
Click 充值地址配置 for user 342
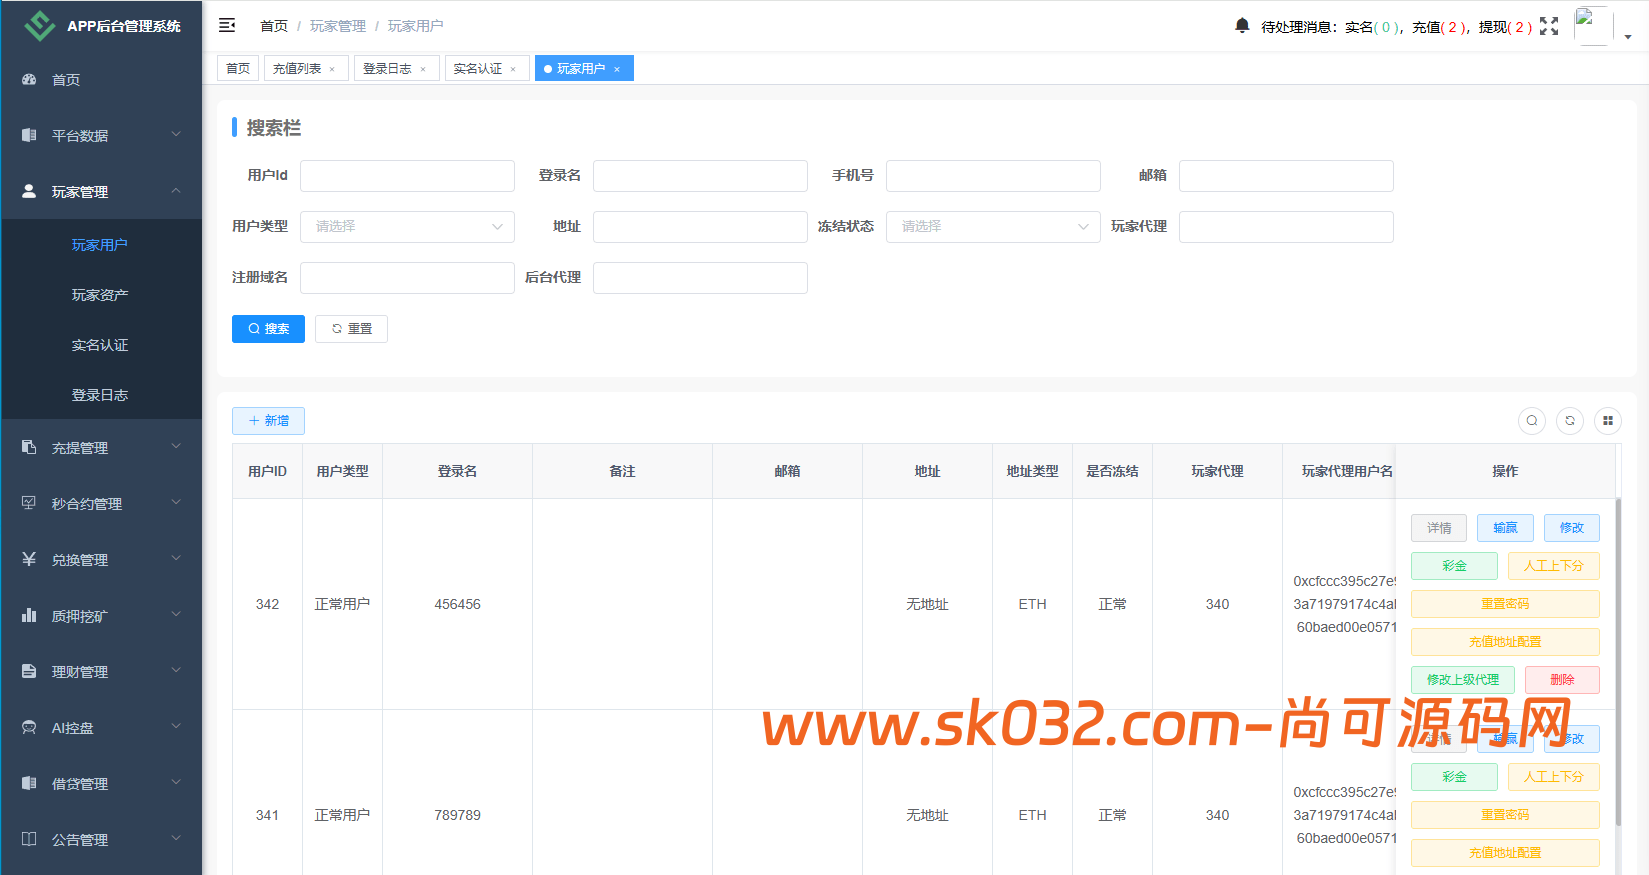tap(1505, 642)
